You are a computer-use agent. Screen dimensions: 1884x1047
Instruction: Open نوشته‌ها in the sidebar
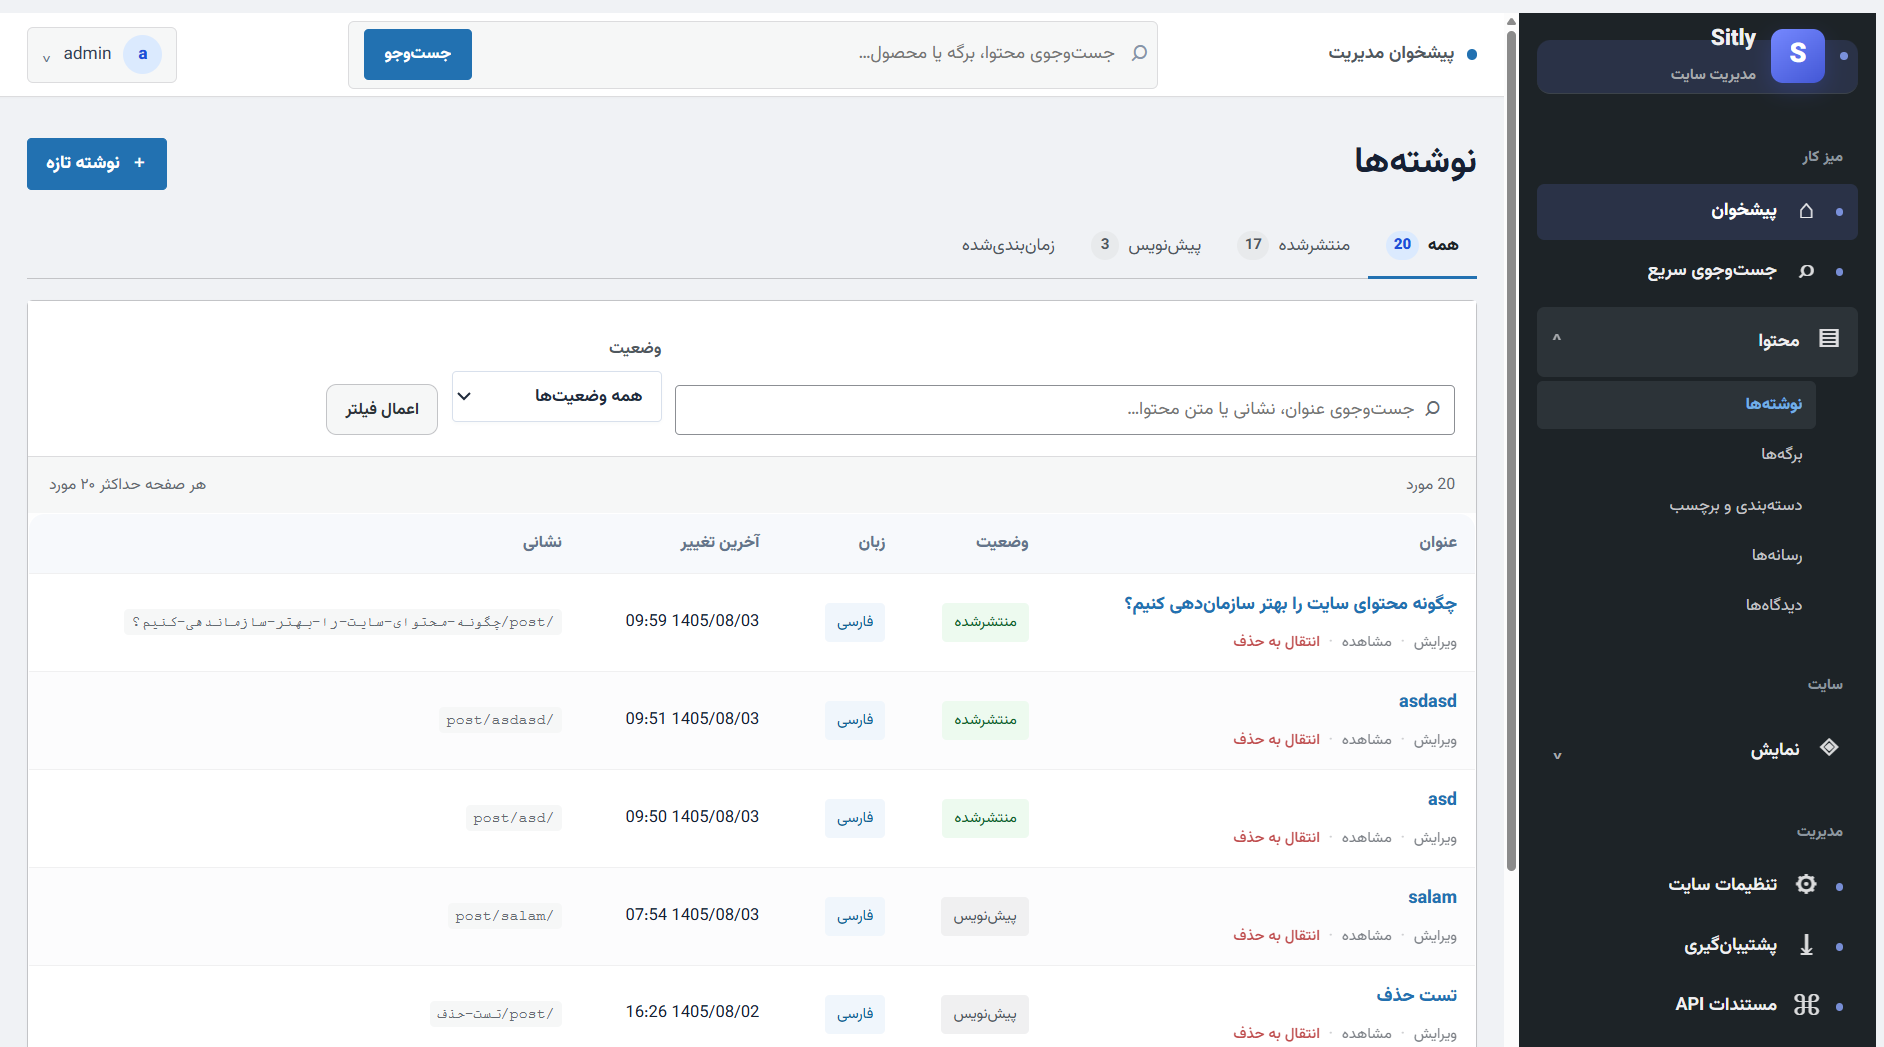point(1676,405)
